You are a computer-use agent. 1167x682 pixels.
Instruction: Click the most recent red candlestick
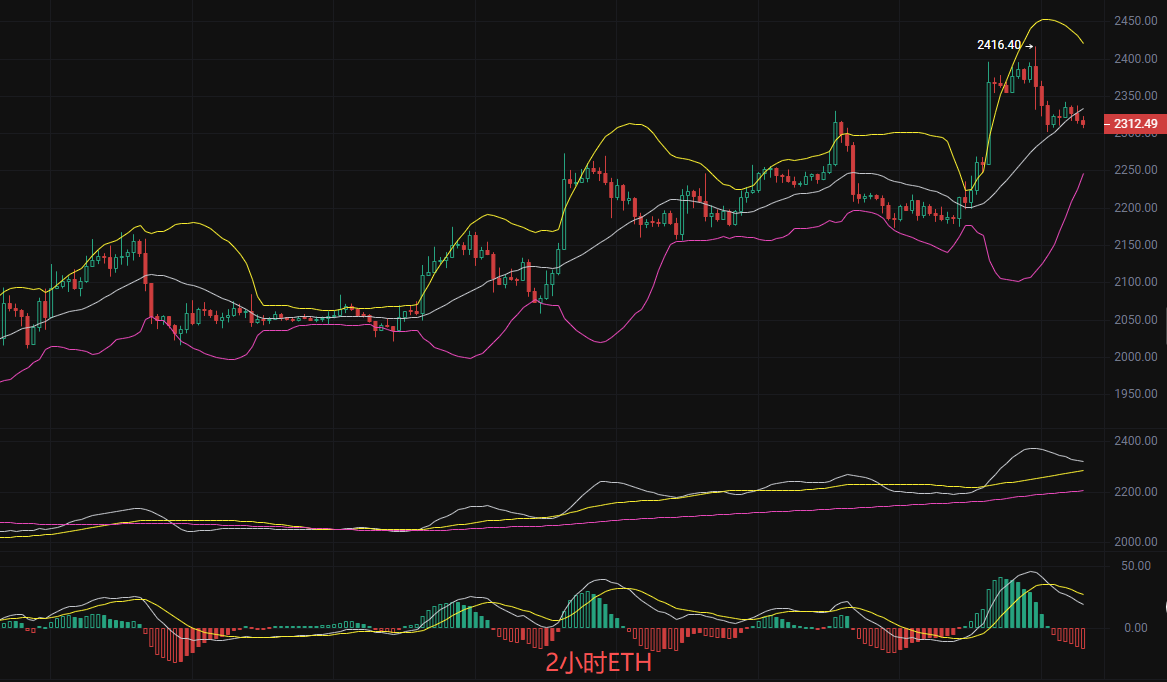pyautogui.click(x=1082, y=121)
